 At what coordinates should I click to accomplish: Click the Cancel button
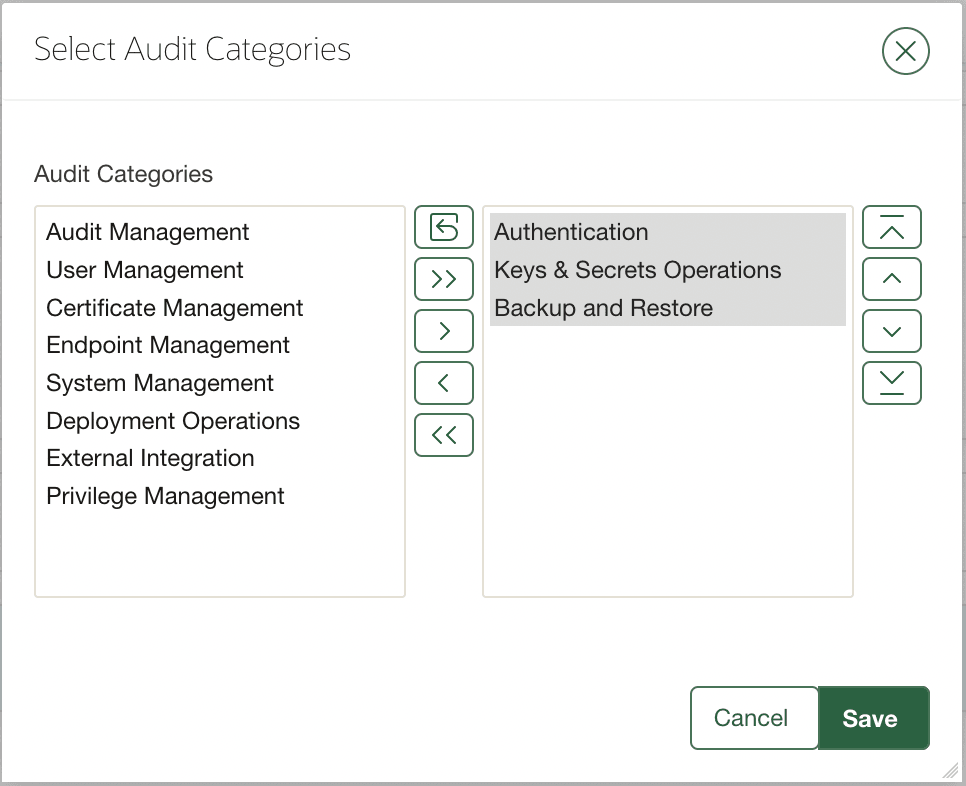[754, 718]
